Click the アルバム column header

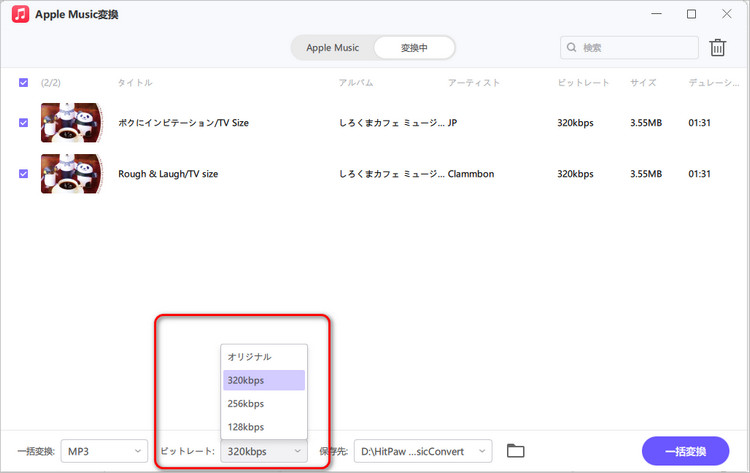[356, 83]
